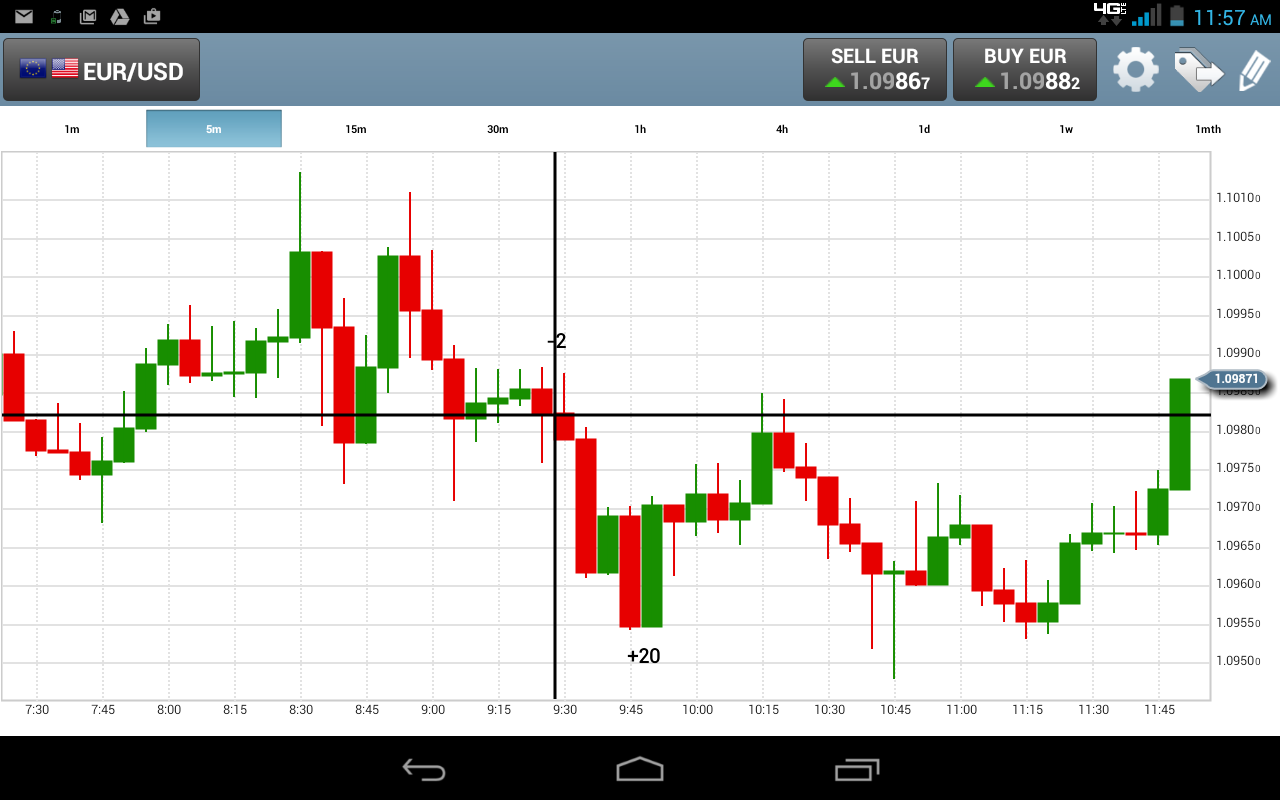The image size is (1280, 800).
Task: Tap the 8:30 time axis label
Action: coord(301,710)
